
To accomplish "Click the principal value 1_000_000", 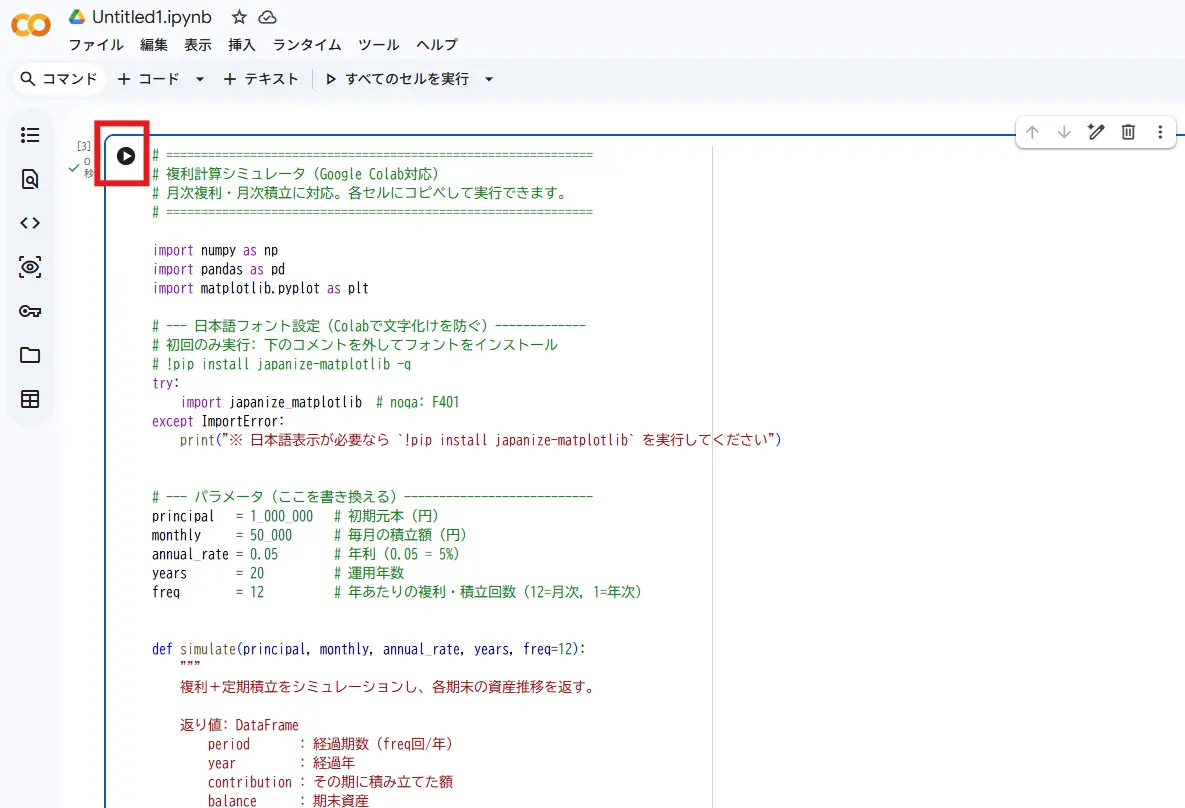I will (281, 516).
